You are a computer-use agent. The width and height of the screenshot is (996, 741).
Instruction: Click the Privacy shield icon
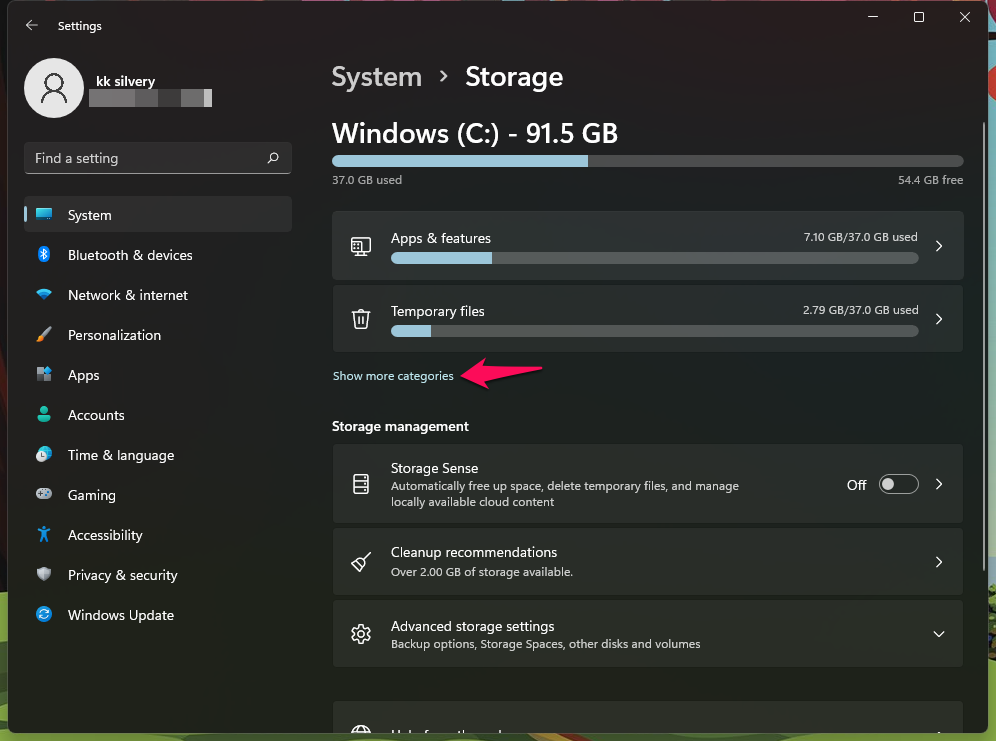44,574
